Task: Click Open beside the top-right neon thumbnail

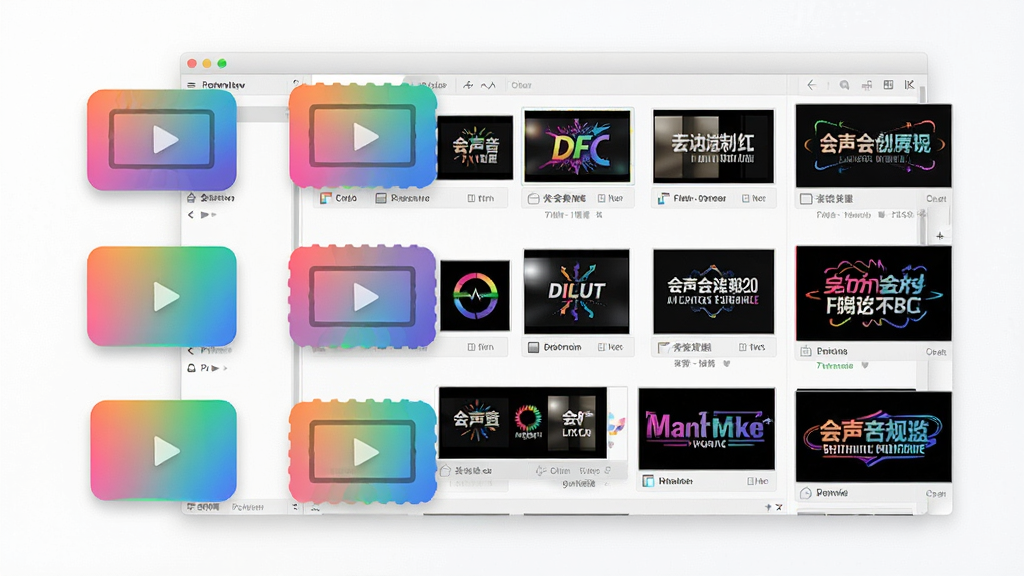Action: (936, 199)
